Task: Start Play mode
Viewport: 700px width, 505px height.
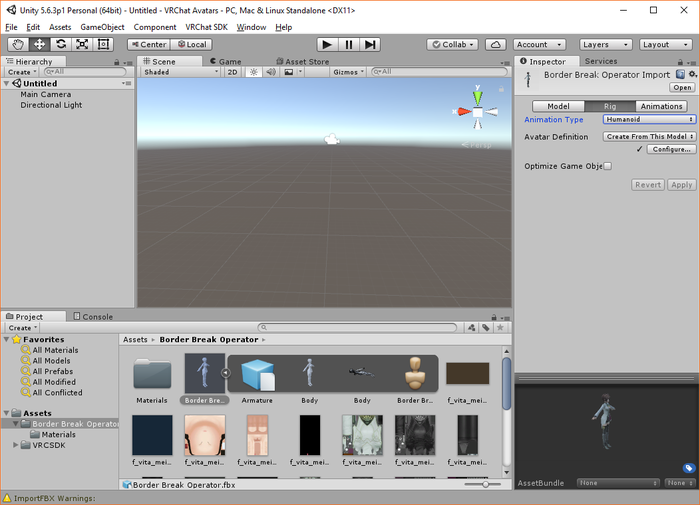Action: pos(327,44)
